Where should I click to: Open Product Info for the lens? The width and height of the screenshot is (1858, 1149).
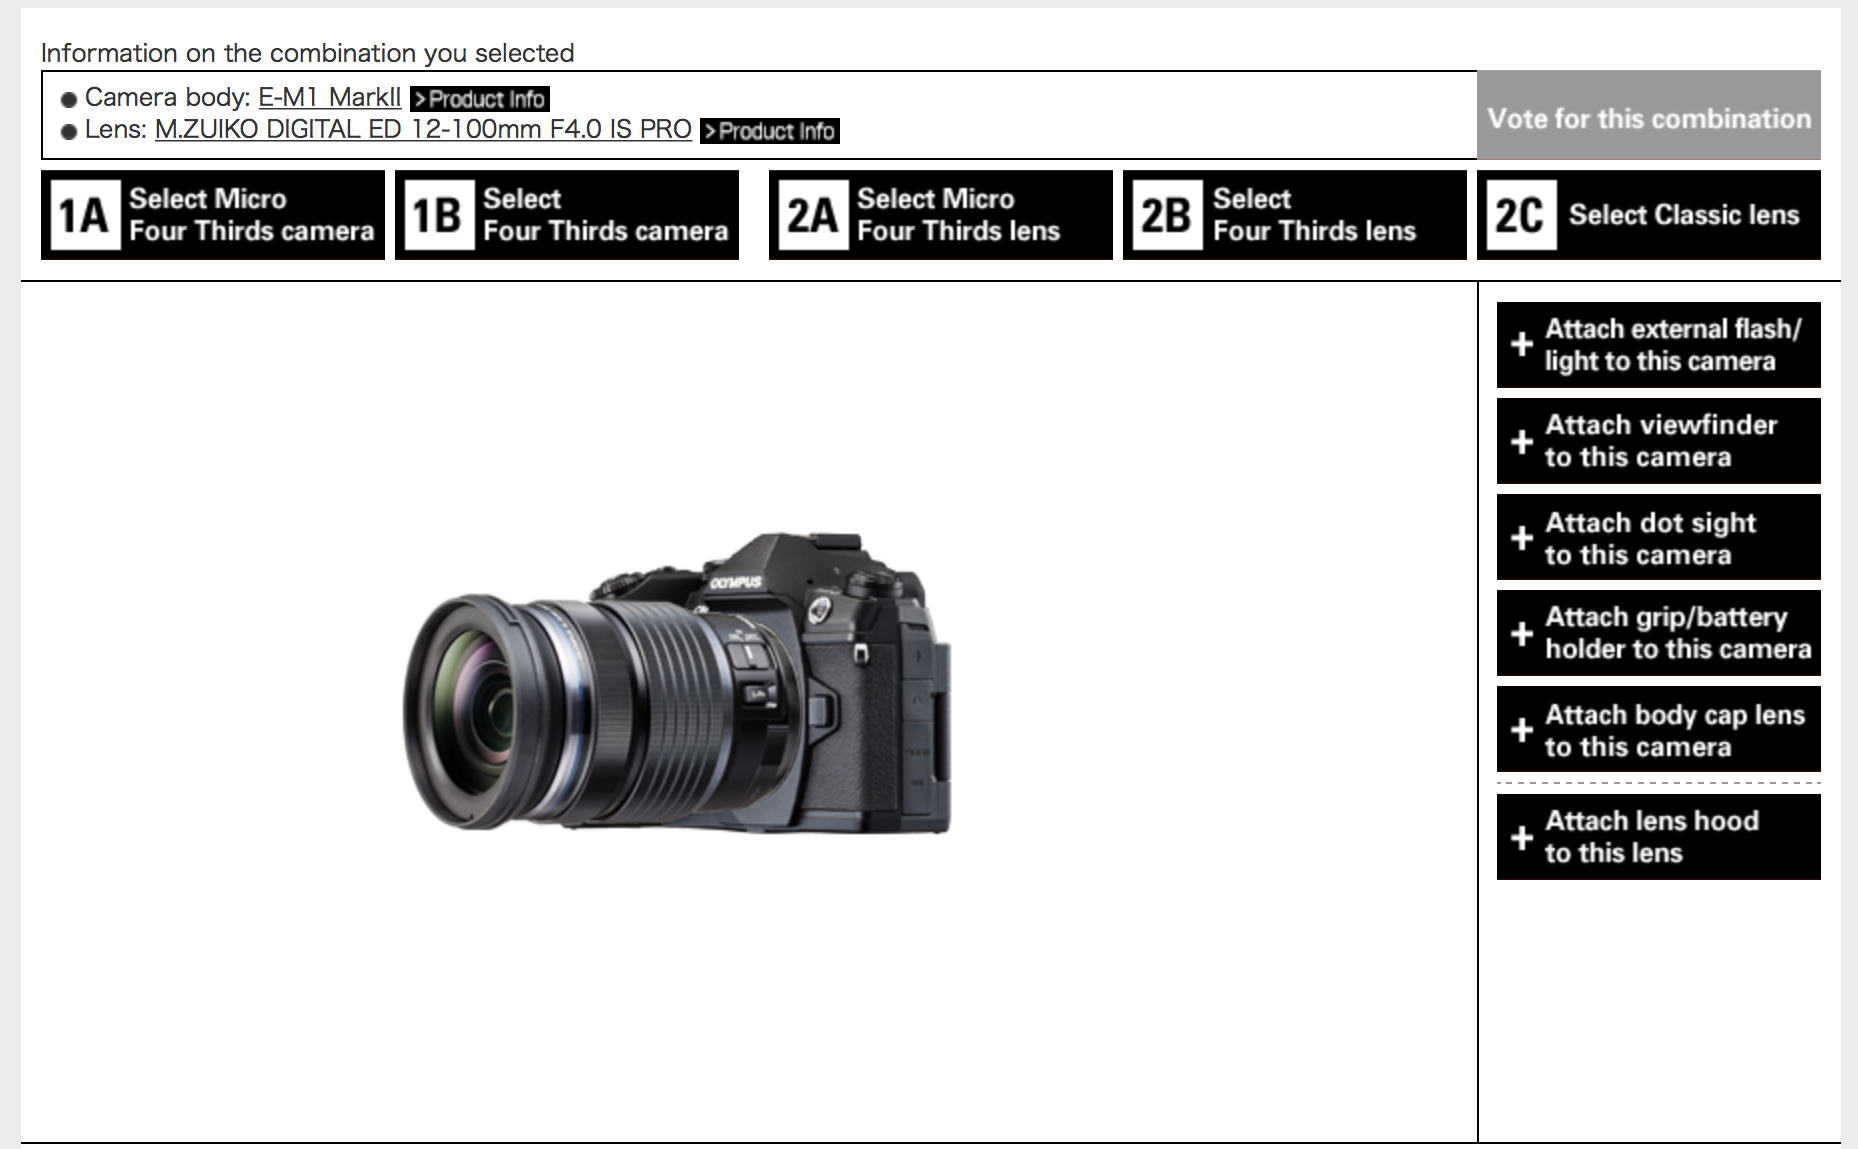(770, 131)
